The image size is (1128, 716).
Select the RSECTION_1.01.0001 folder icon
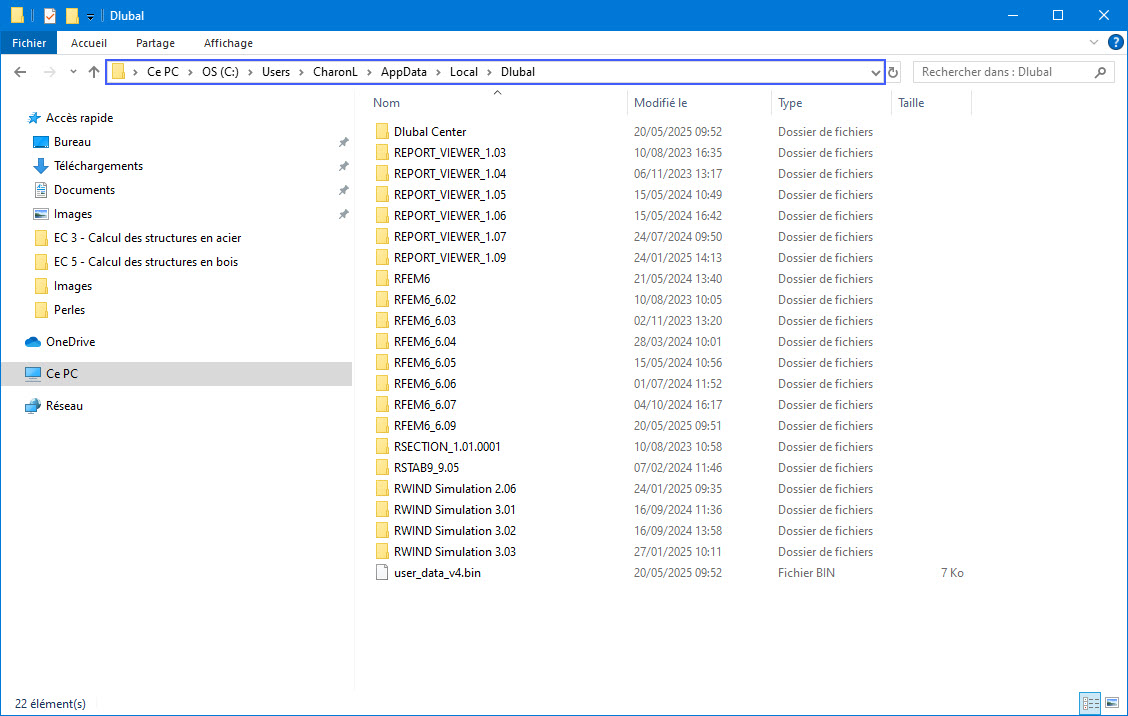382,447
